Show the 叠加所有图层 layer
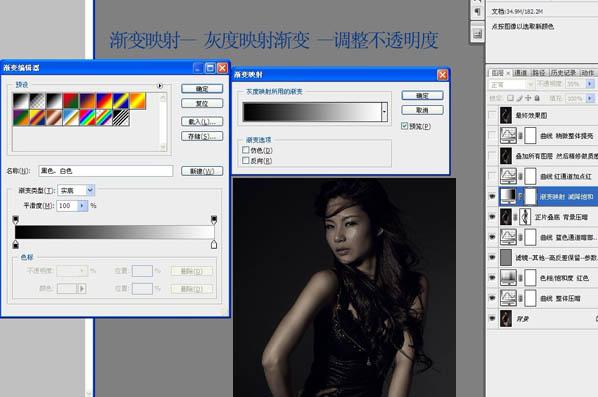 click(493, 156)
